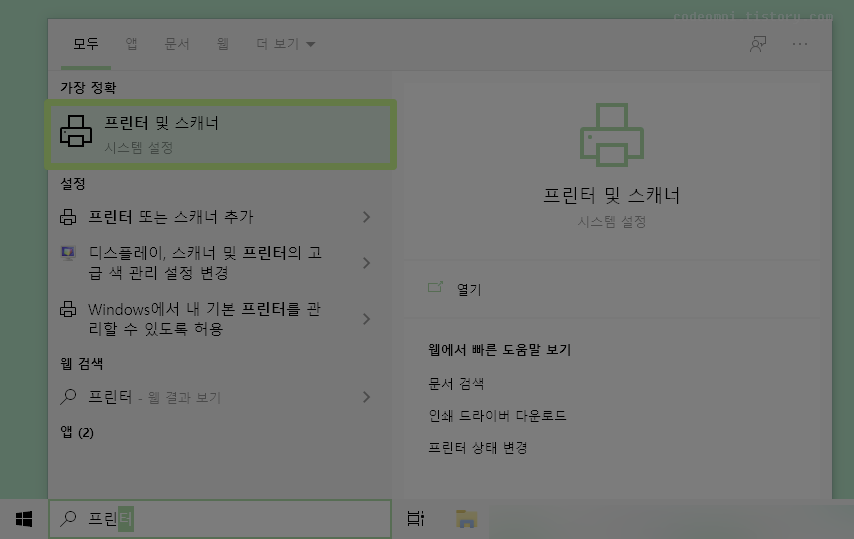This screenshot has width=854, height=539.
Task: Expand the 앱 (2) section
Action: coord(77,432)
